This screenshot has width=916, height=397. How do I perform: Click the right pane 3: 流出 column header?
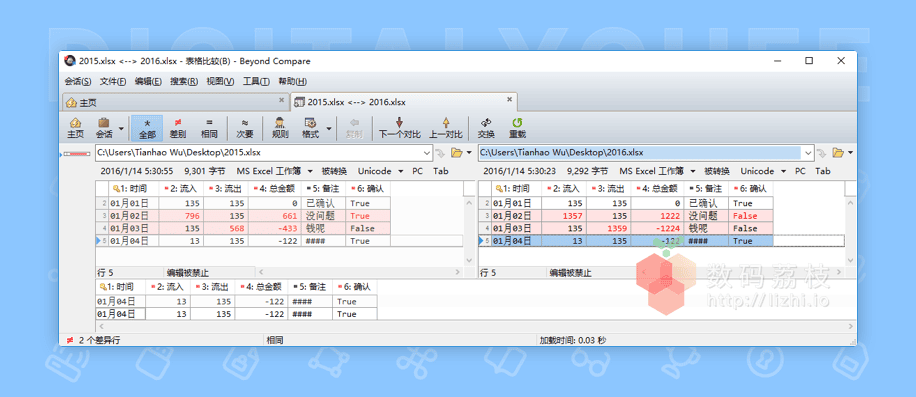point(609,189)
